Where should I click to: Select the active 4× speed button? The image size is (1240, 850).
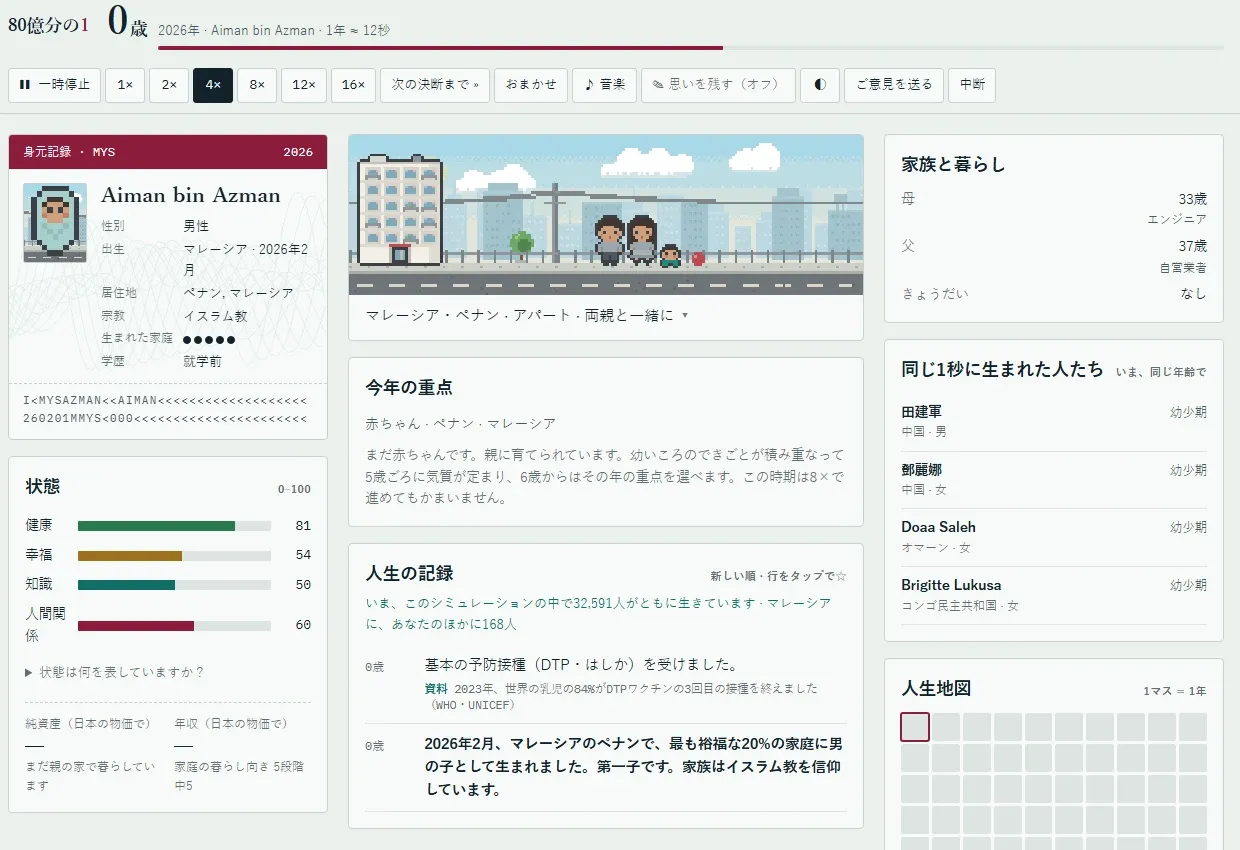[213, 85]
